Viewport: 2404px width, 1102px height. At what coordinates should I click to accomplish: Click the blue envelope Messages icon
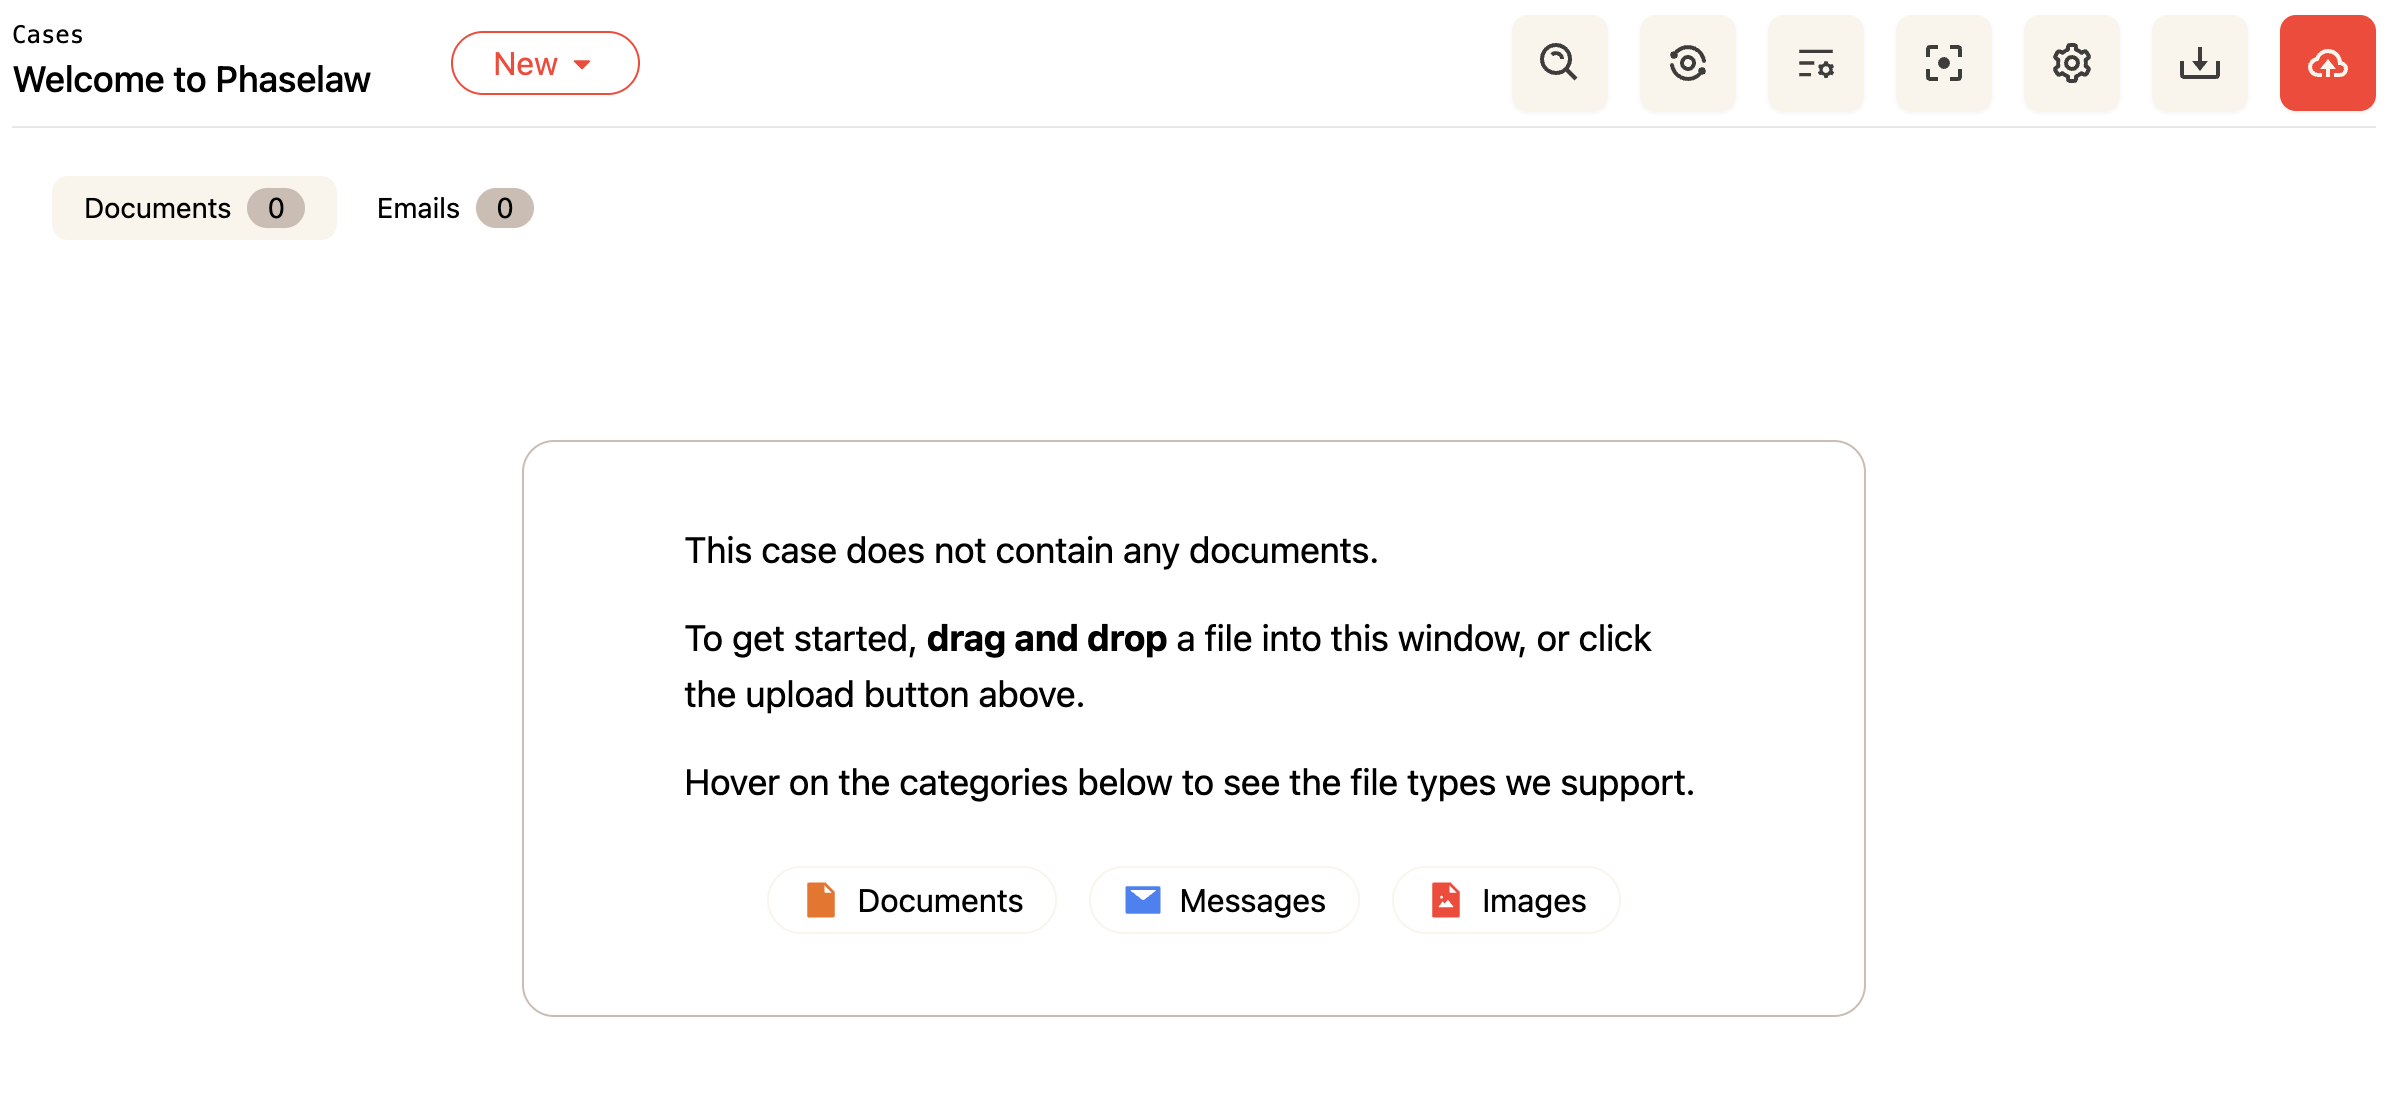click(x=1143, y=900)
